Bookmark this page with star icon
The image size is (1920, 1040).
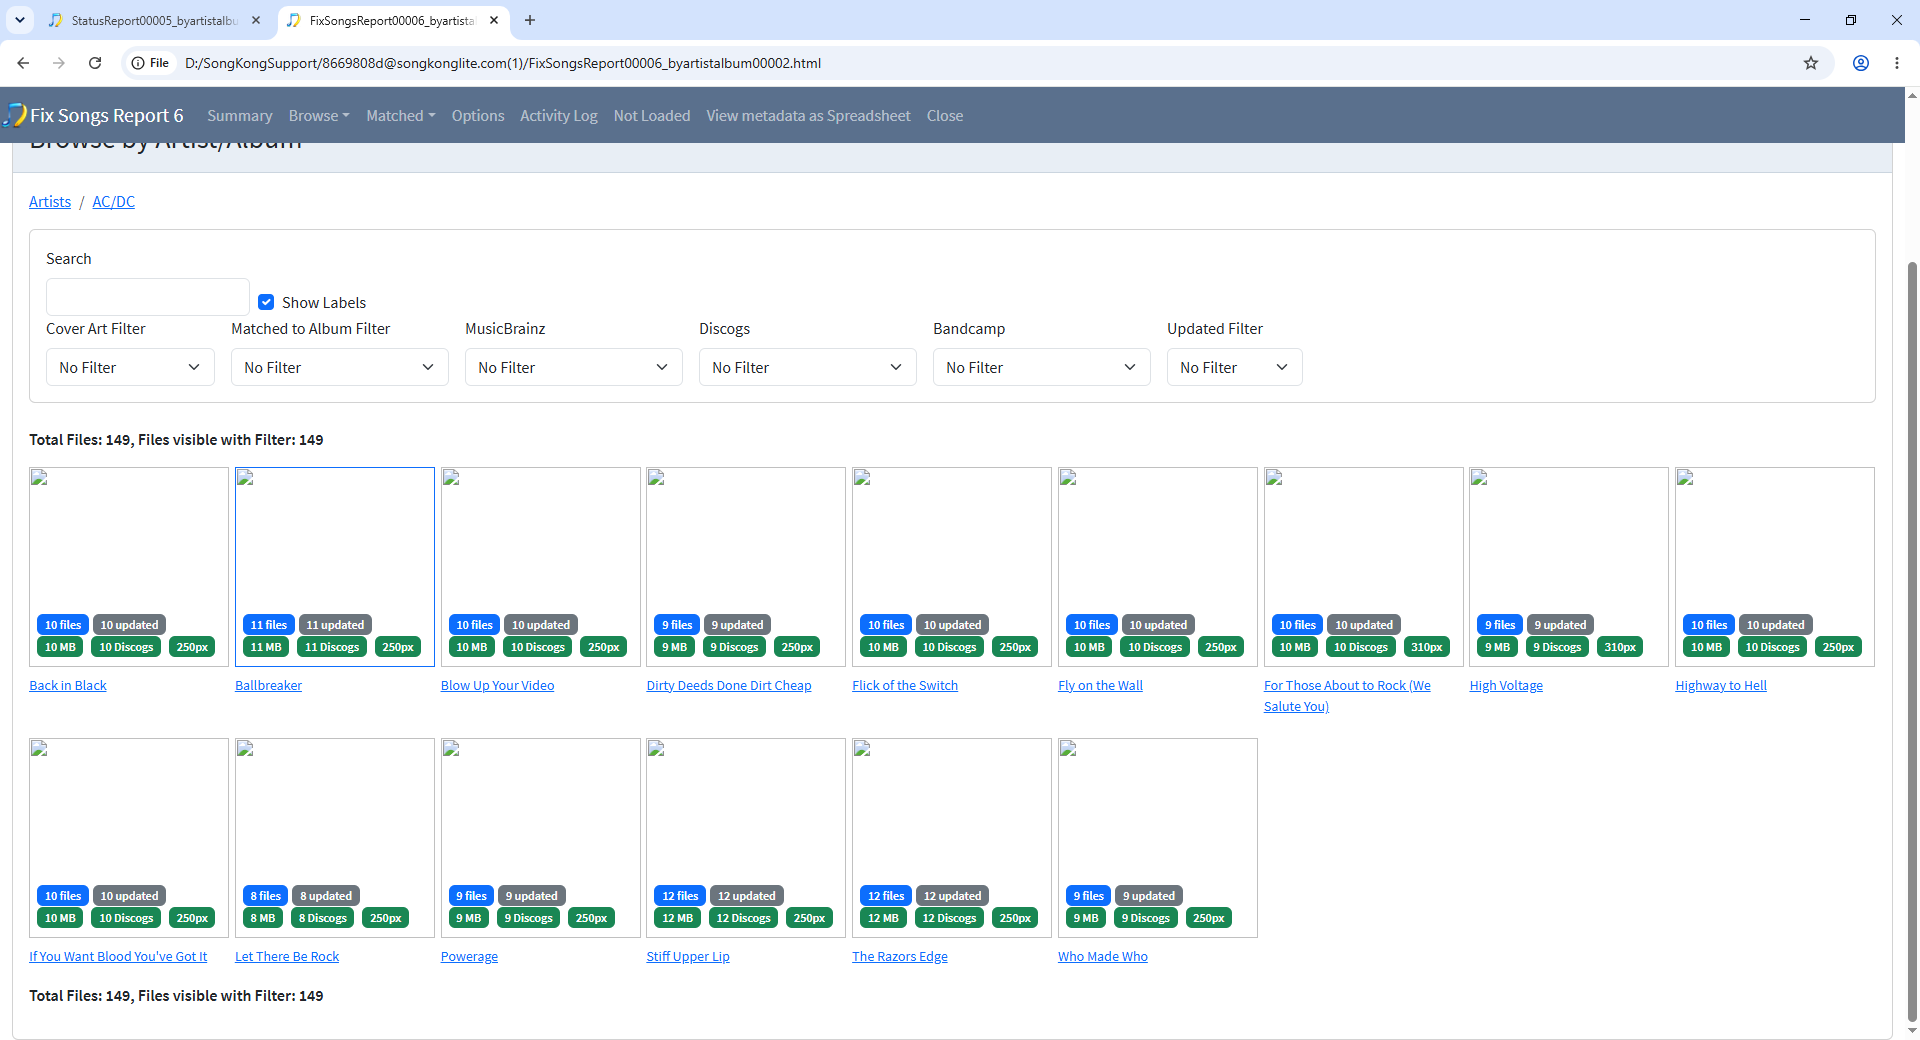1811,63
